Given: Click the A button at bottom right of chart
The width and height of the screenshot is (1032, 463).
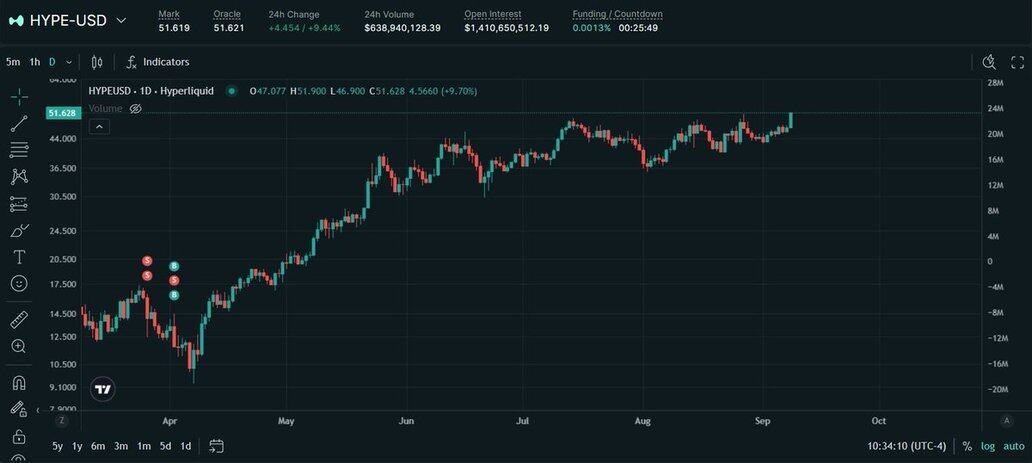Looking at the screenshot, I should 1006,421.
